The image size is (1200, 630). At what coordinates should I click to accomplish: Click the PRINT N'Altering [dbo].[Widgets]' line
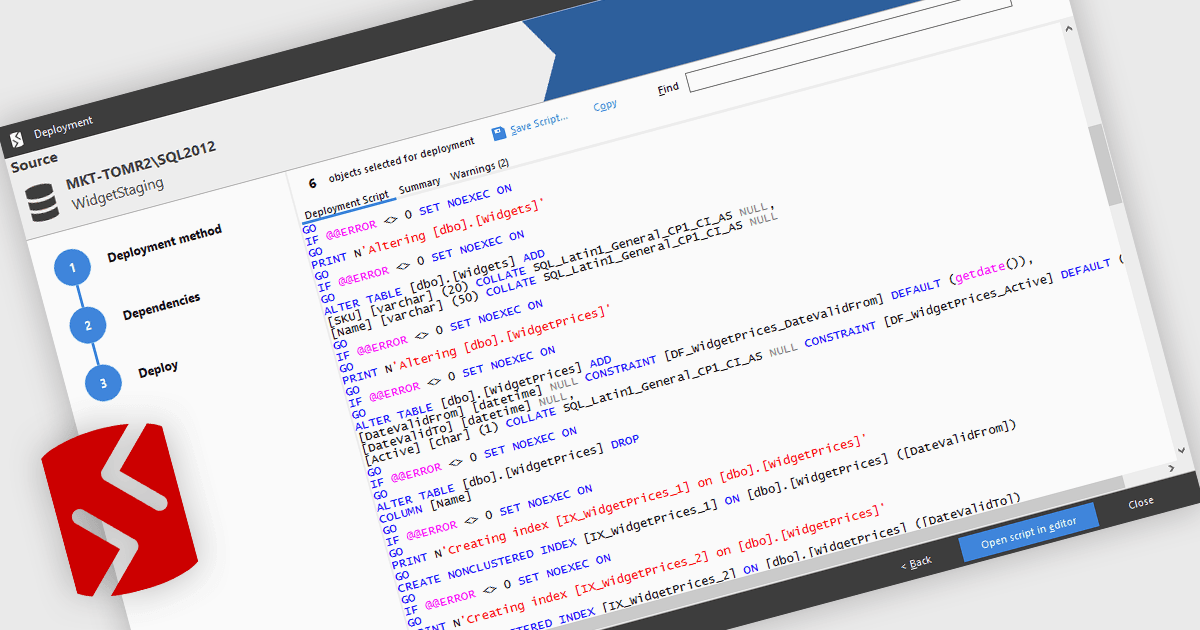[x=427, y=233]
